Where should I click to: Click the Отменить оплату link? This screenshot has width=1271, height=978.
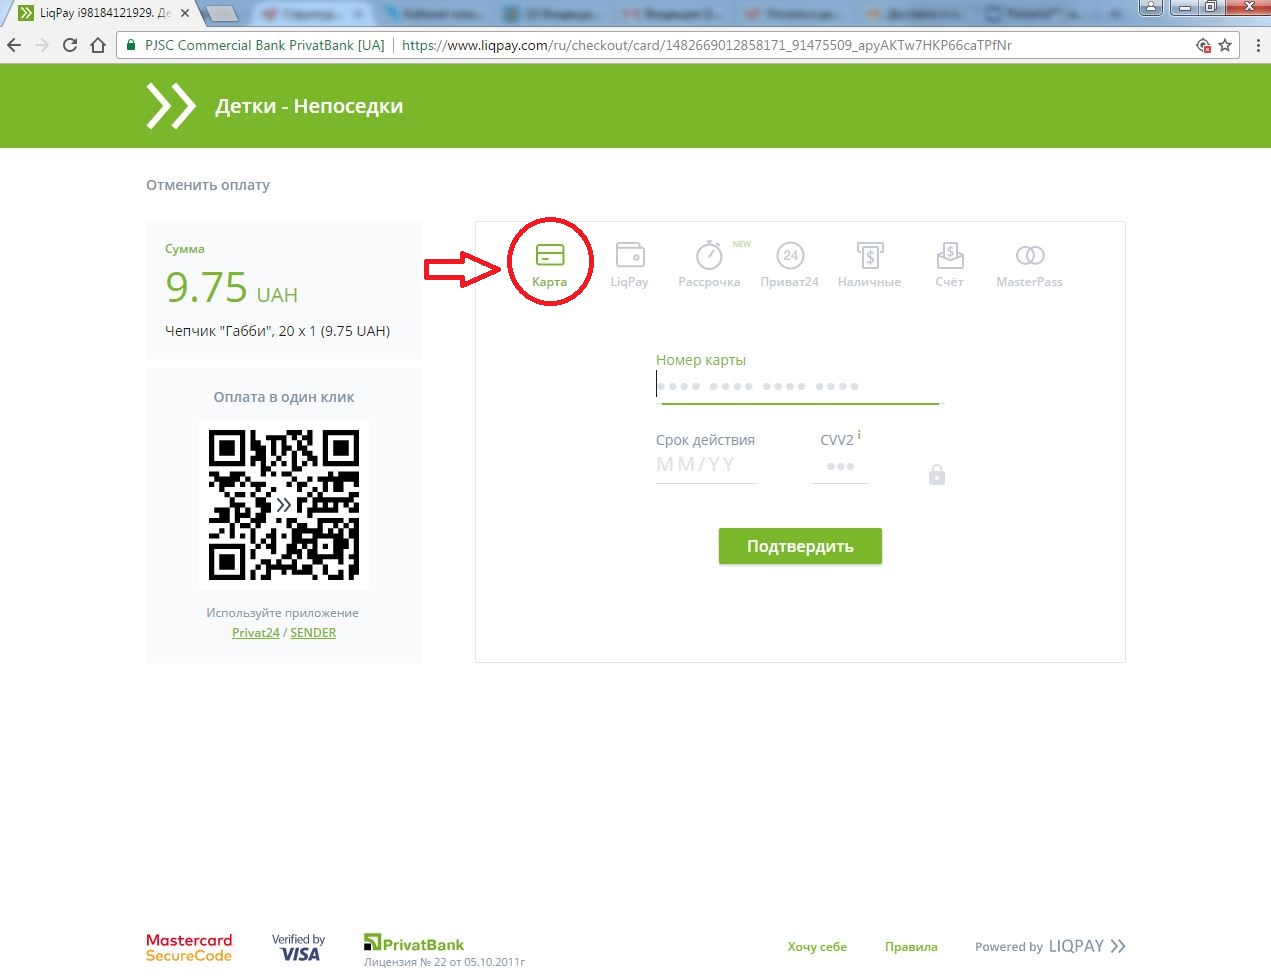pyautogui.click(x=208, y=185)
